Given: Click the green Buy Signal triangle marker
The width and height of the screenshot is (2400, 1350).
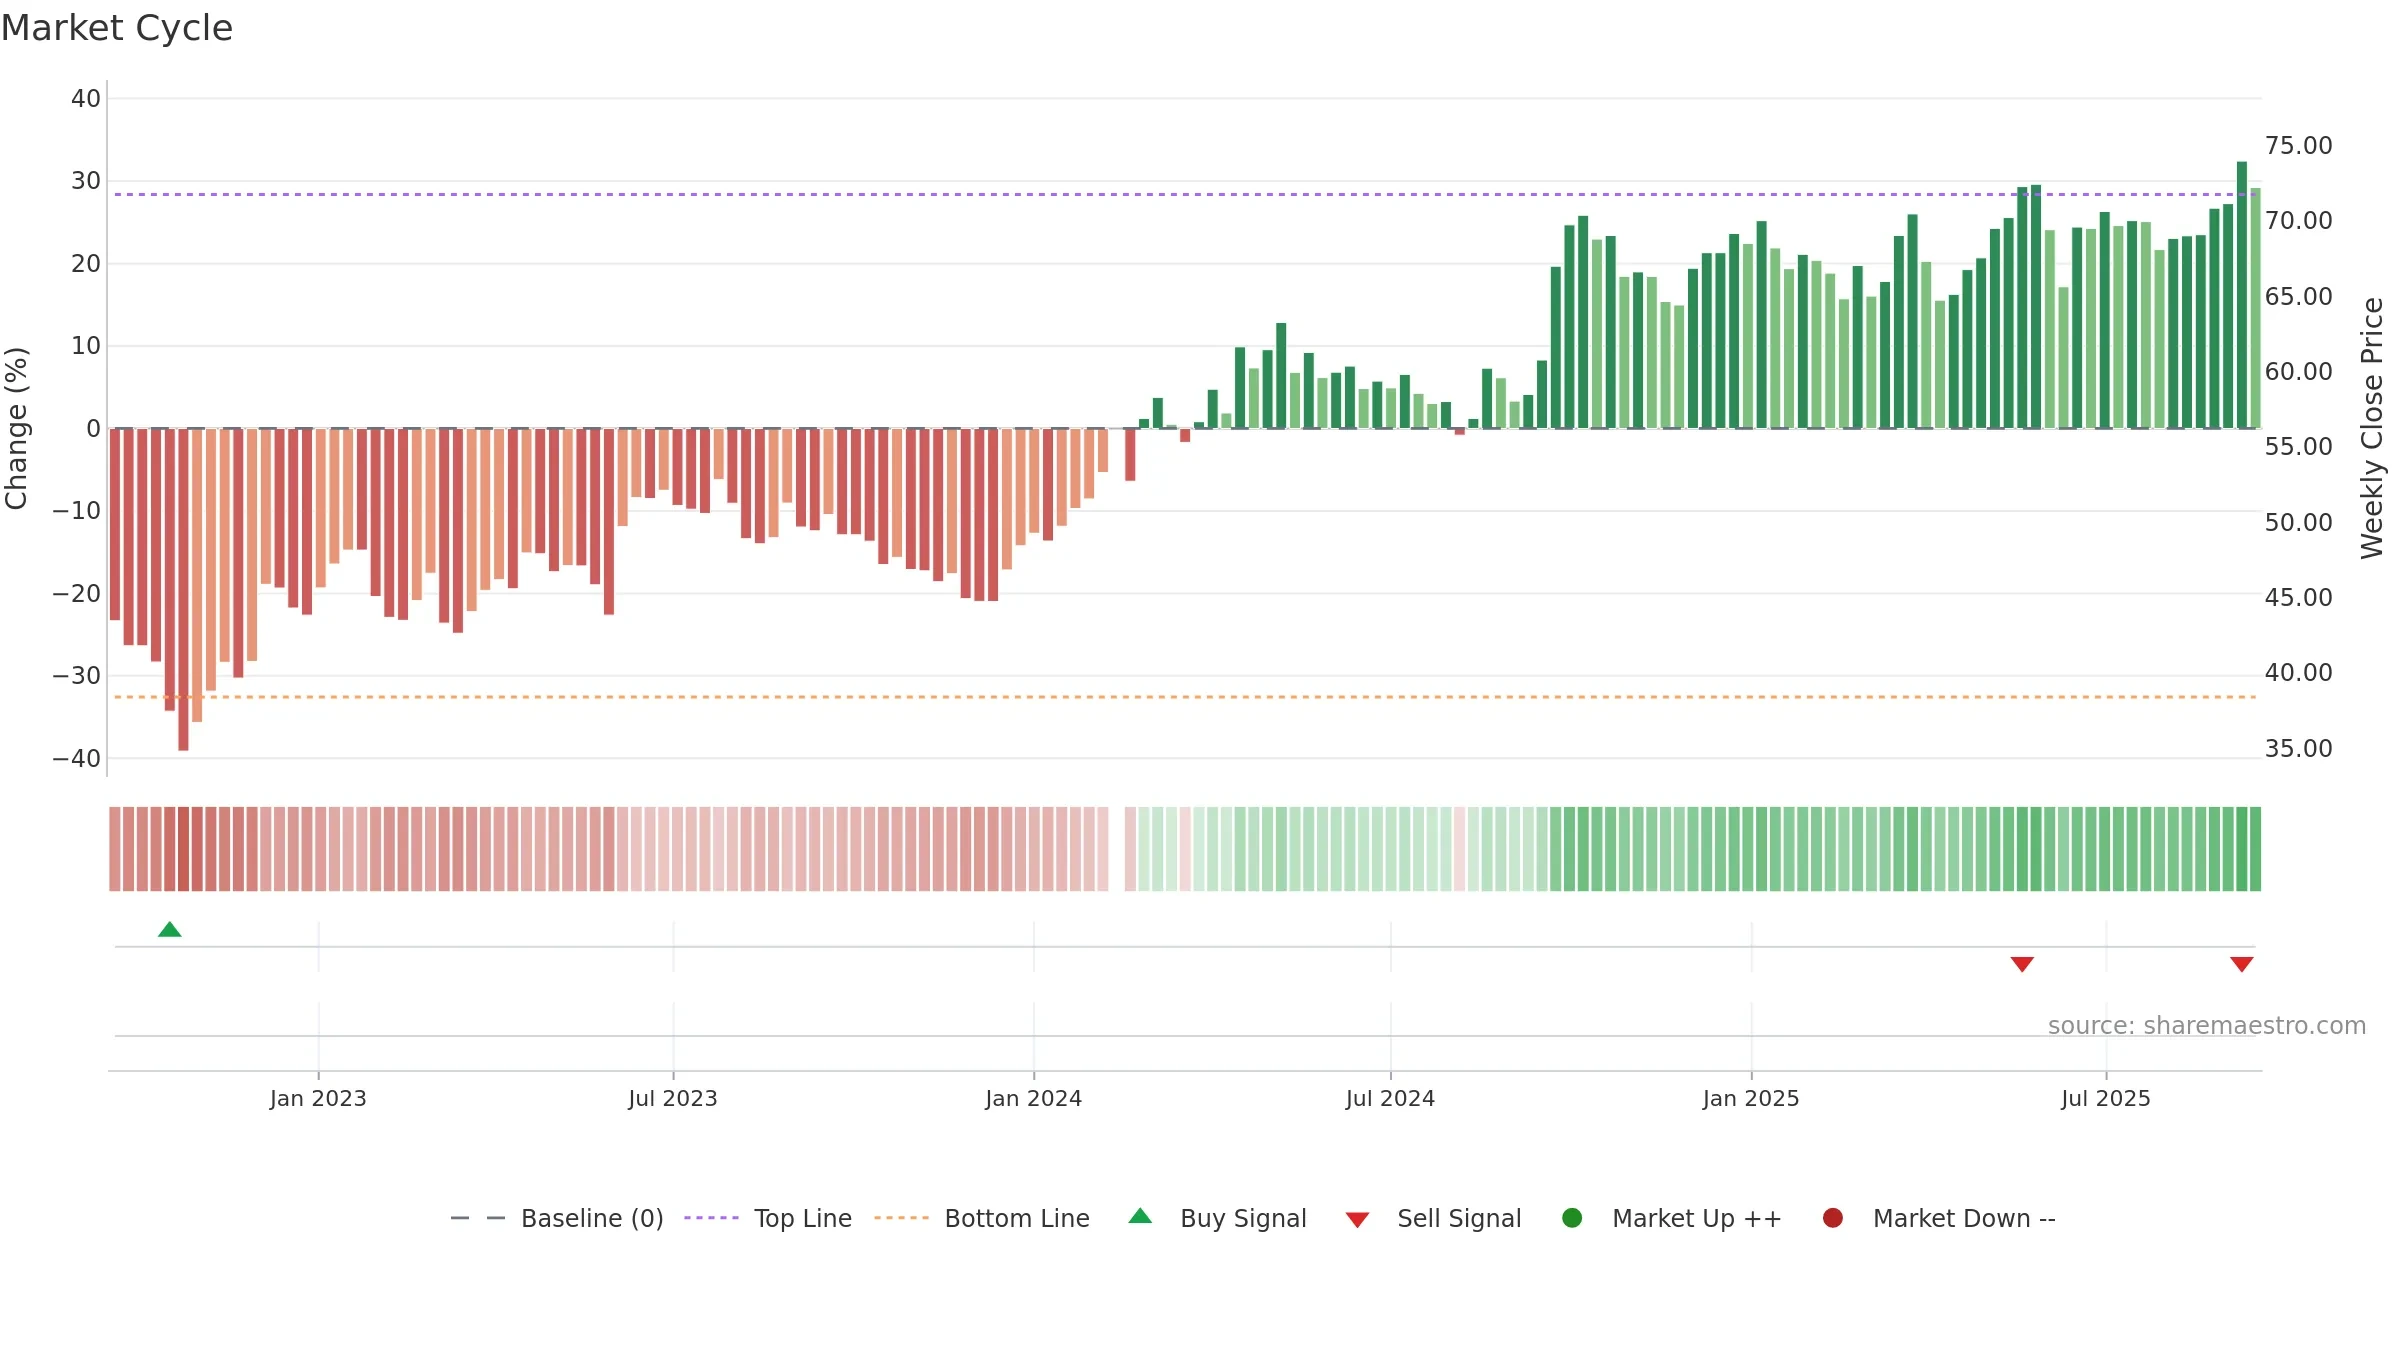Looking at the screenshot, I should (x=170, y=930).
